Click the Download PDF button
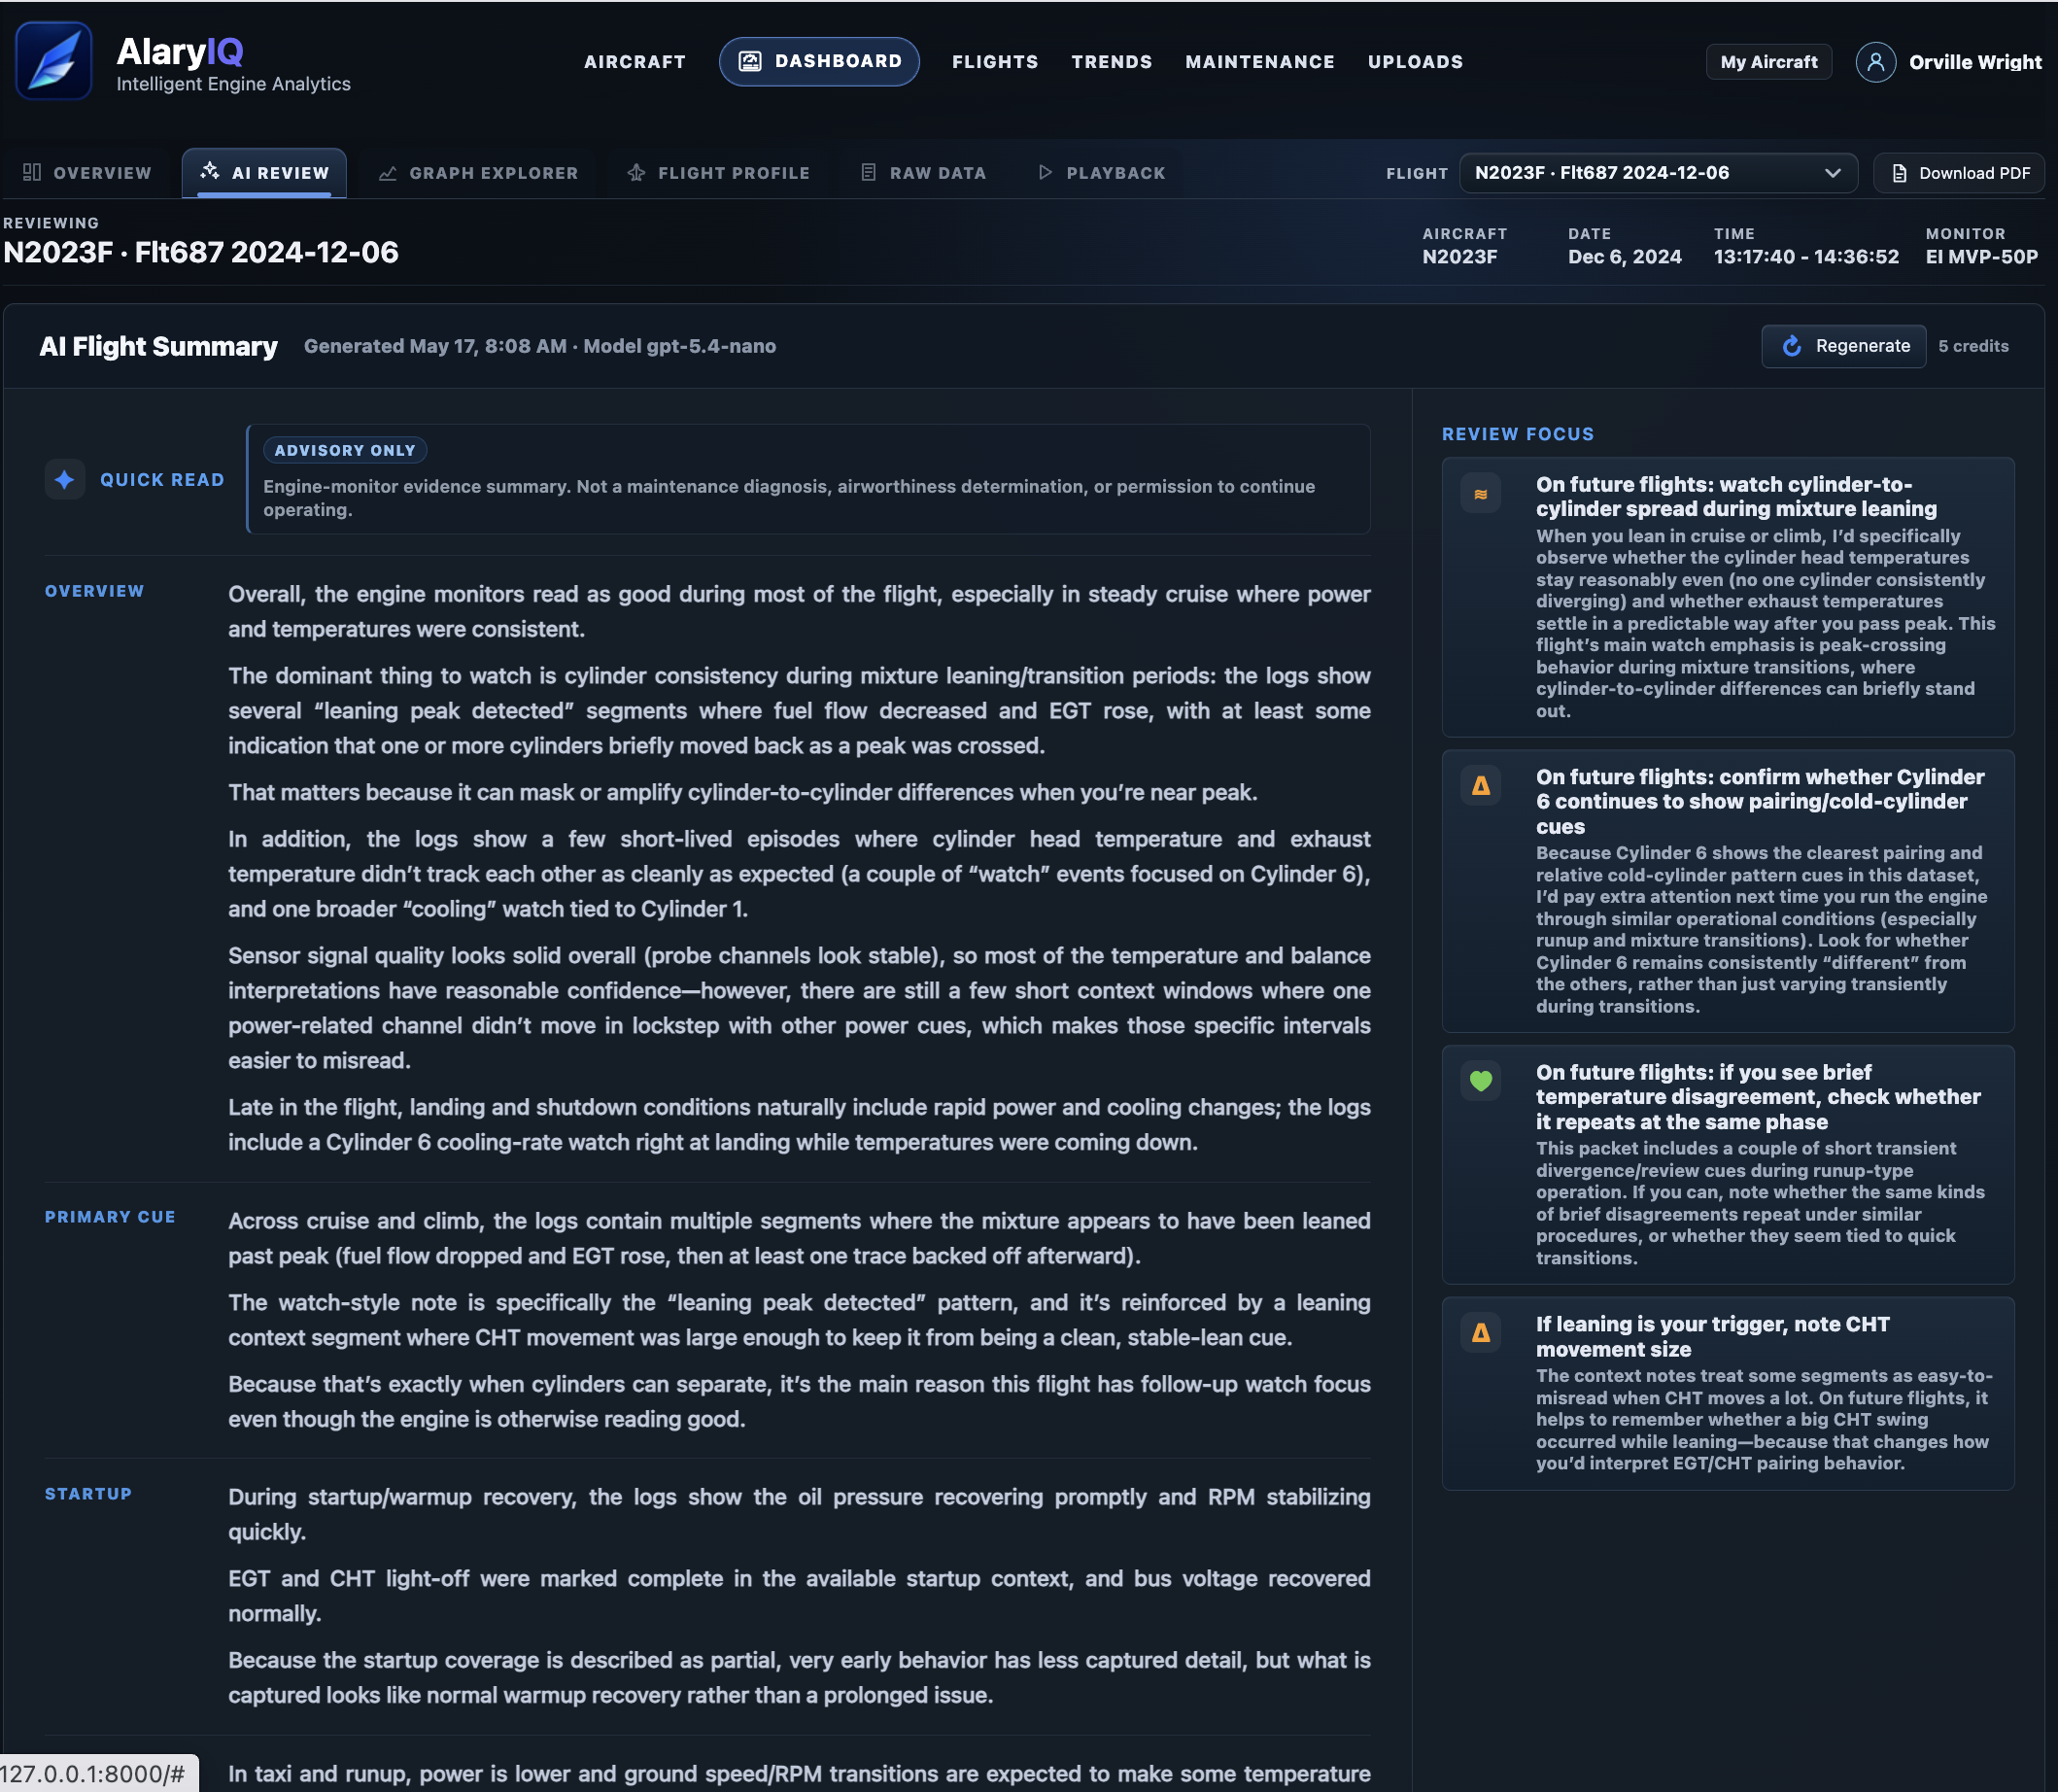Screen dimensions: 2058x1792 (1958, 173)
